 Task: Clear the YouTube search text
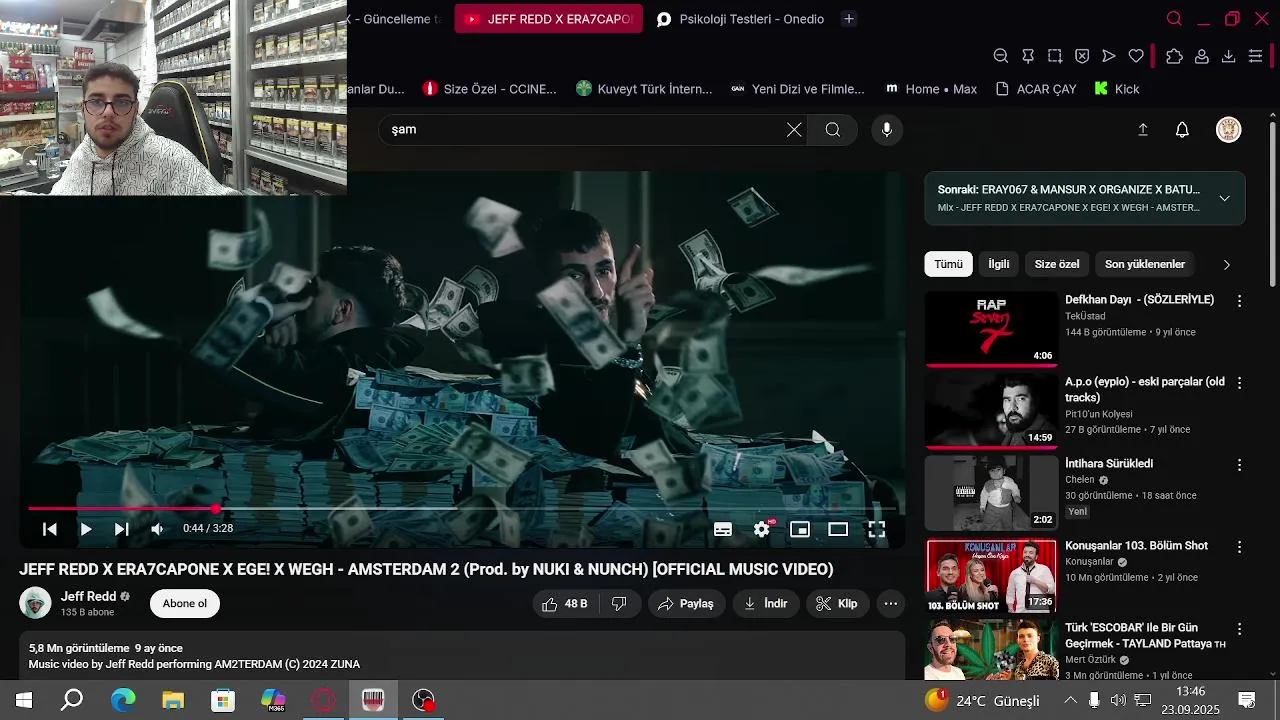tap(794, 129)
